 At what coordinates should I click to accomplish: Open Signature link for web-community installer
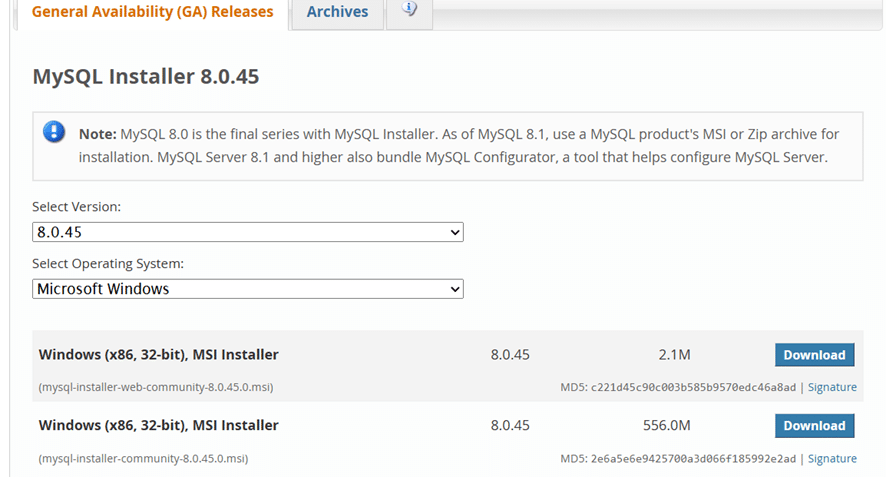pyautogui.click(x=832, y=387)
